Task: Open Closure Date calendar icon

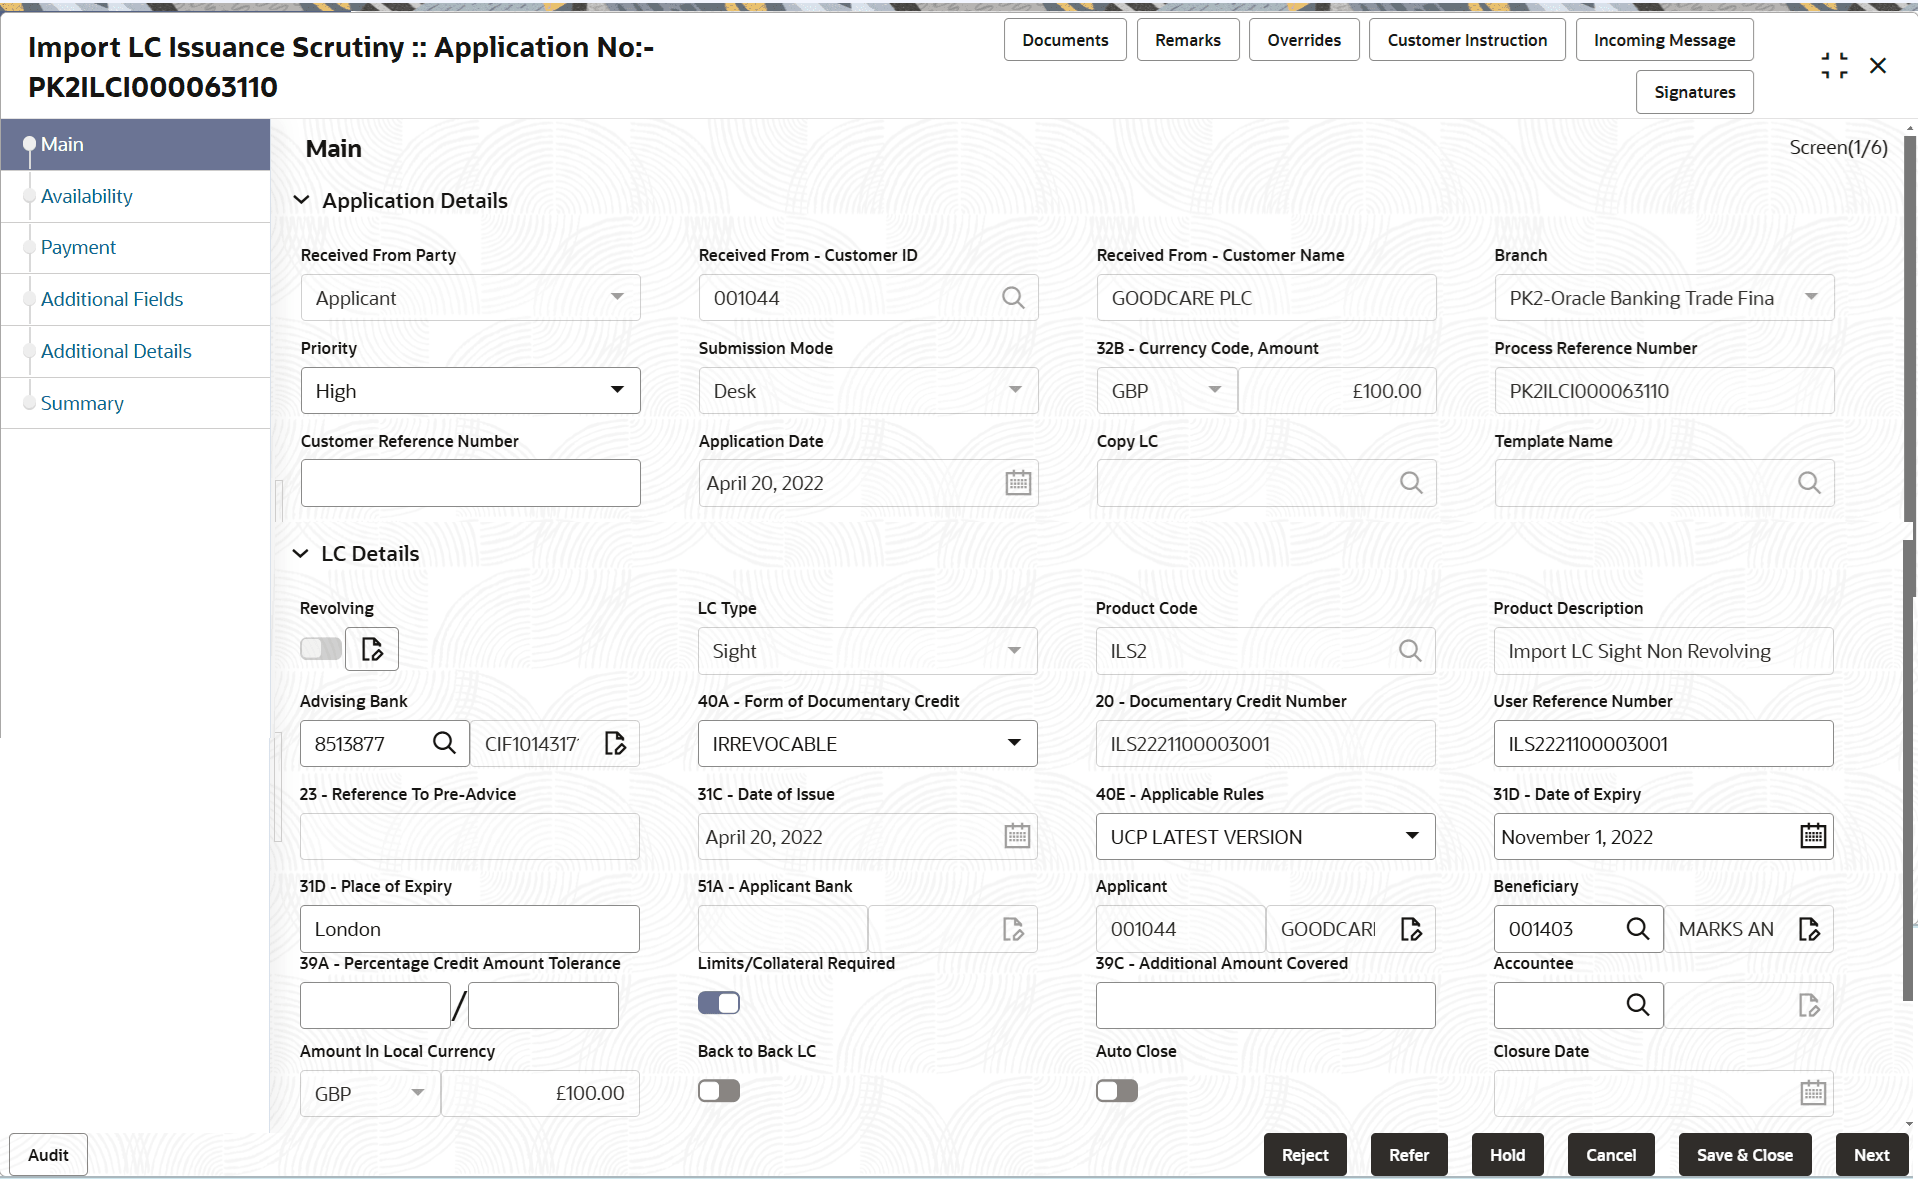Action: tap(1812, 1093)
